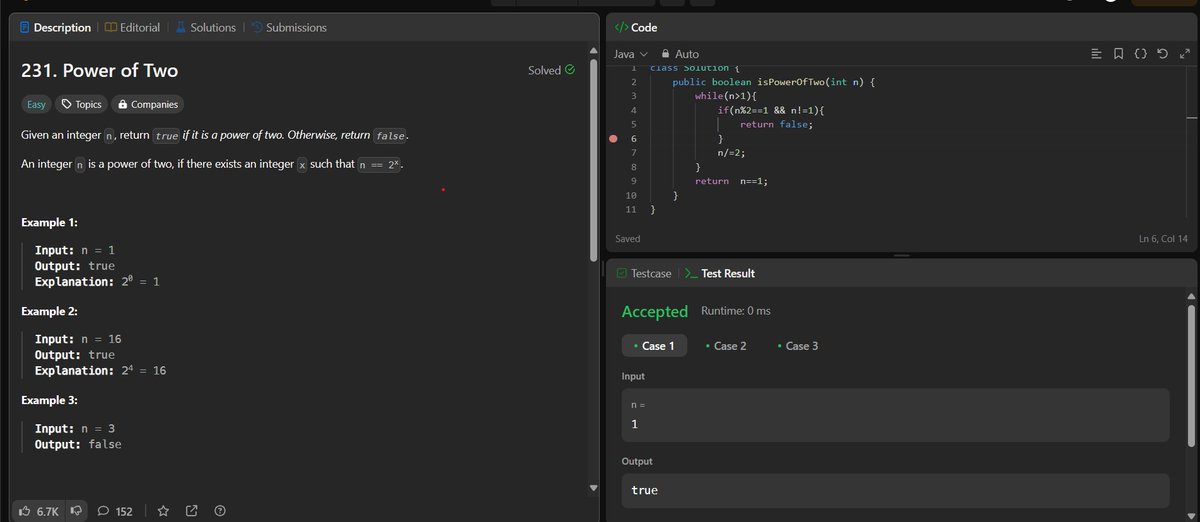Click the lock icon beside Auto
The height and width of the screenshot is (522, 1200).
pyautogui.click(x=666, y=53)
